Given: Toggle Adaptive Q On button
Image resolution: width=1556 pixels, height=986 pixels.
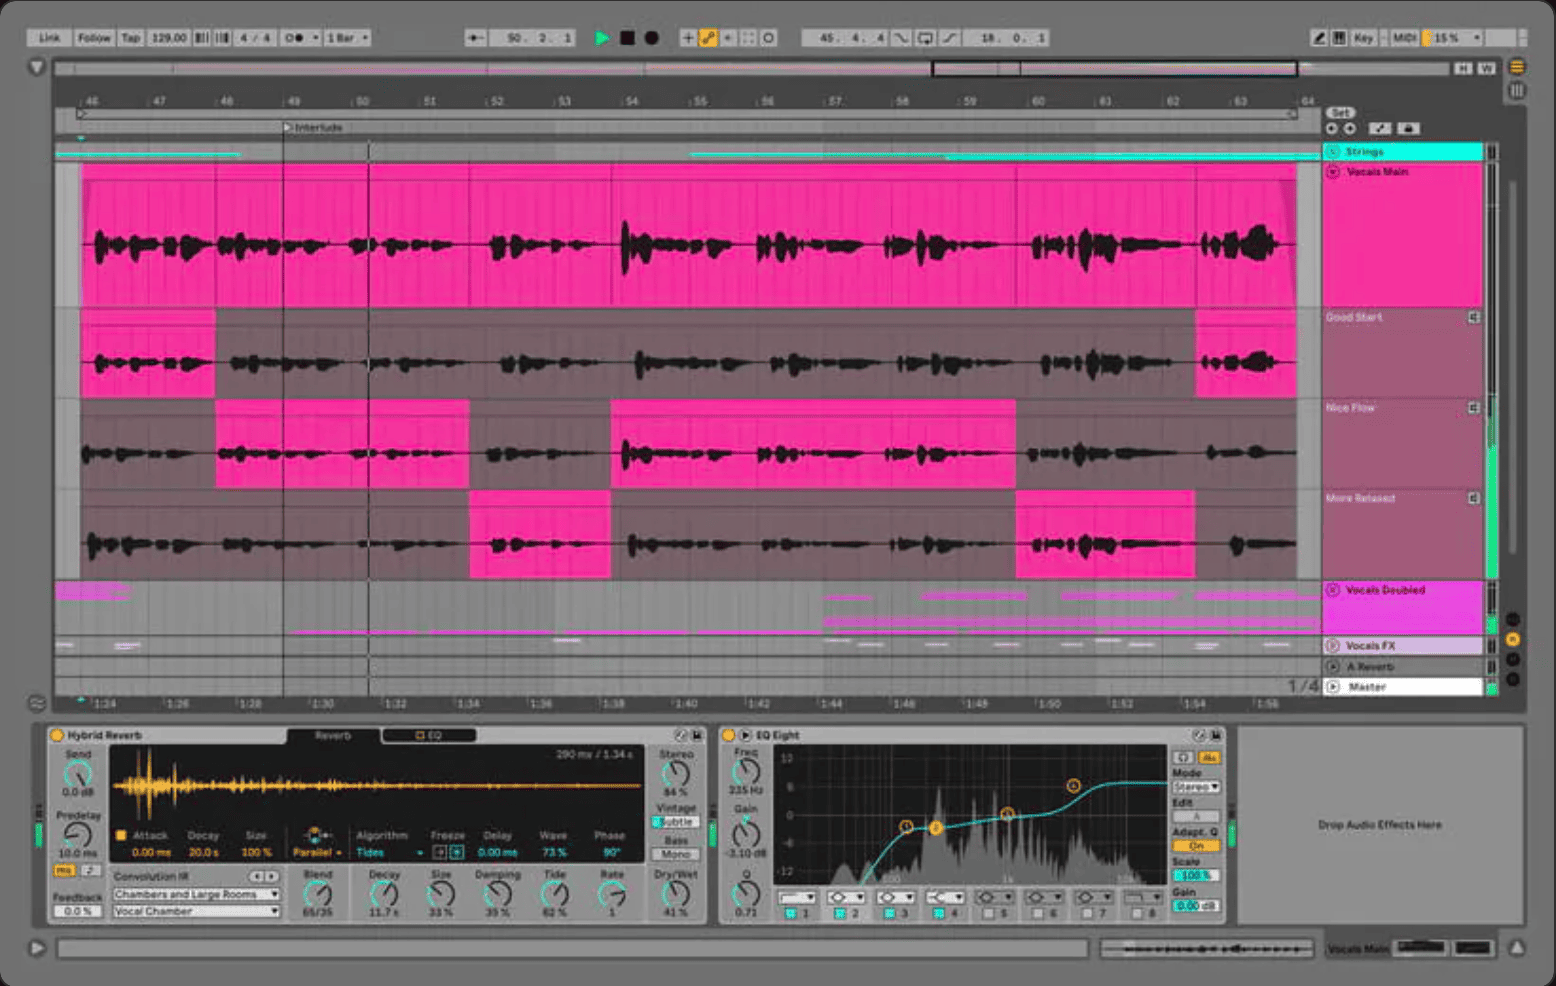Looking at the screenshot, I should pyautogui.click(x=1196, y=846).
